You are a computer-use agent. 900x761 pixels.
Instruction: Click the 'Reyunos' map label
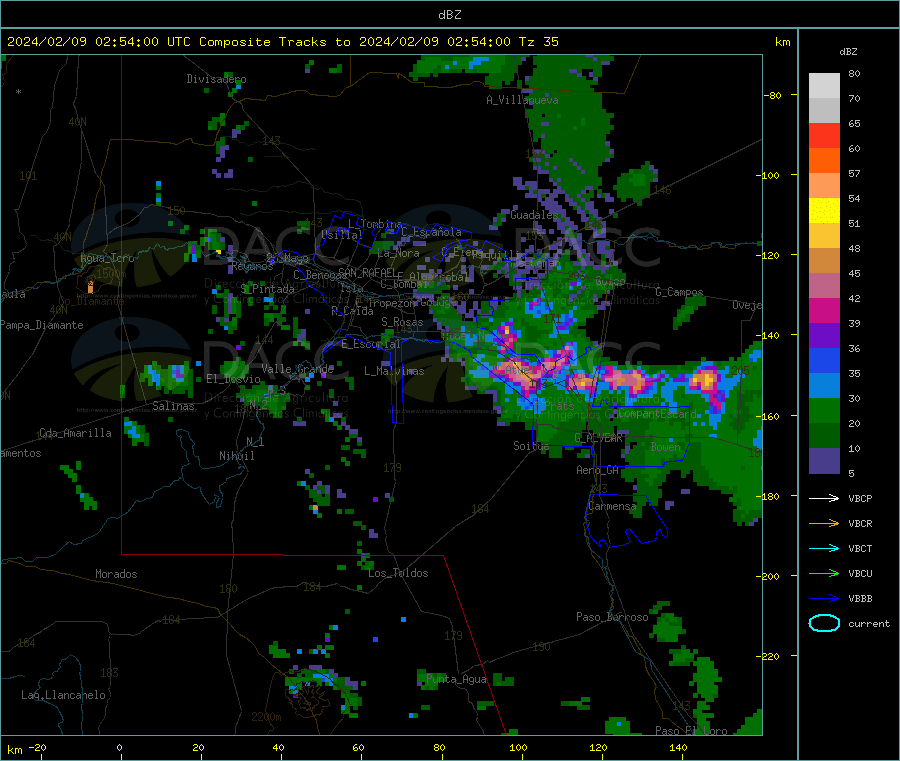(x=253, y=266)
